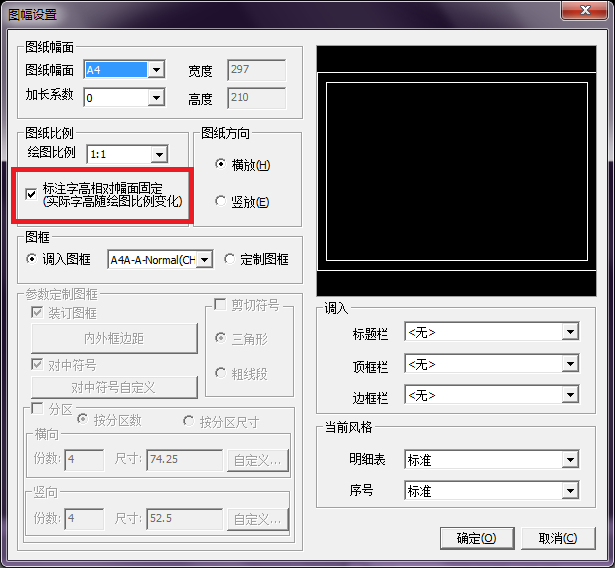Select 三角形 radio button
Image resolution: width=615 pixels, height=568 pixels.
[x=220, y=338]
